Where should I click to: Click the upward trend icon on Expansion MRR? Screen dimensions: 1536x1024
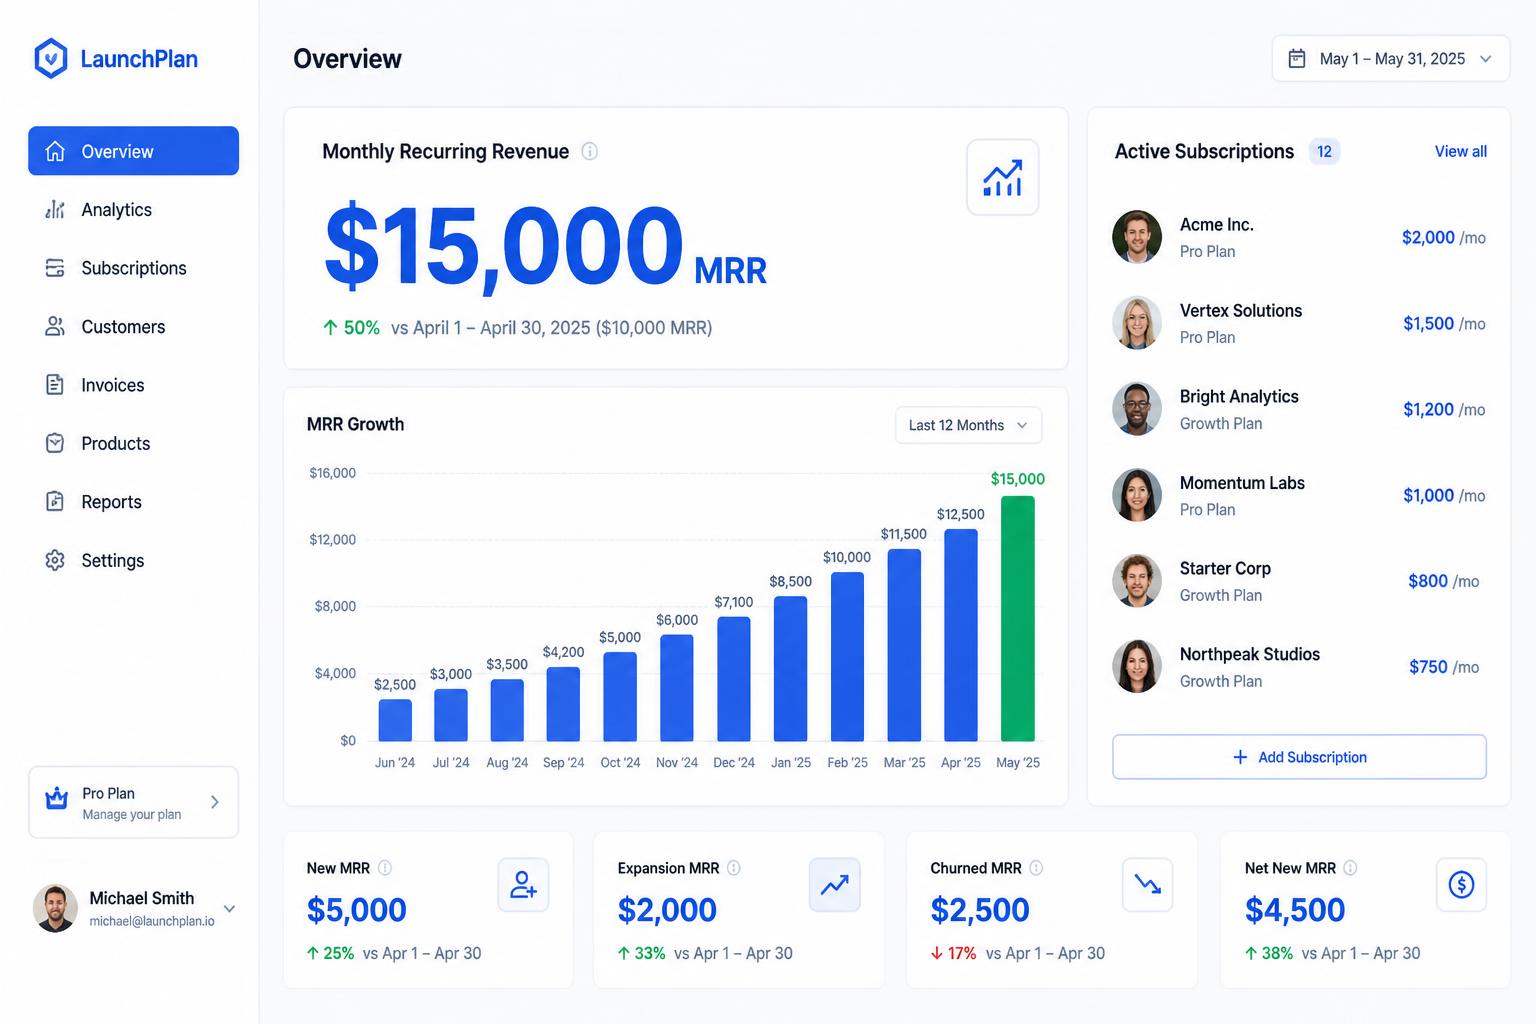point(834,885)
